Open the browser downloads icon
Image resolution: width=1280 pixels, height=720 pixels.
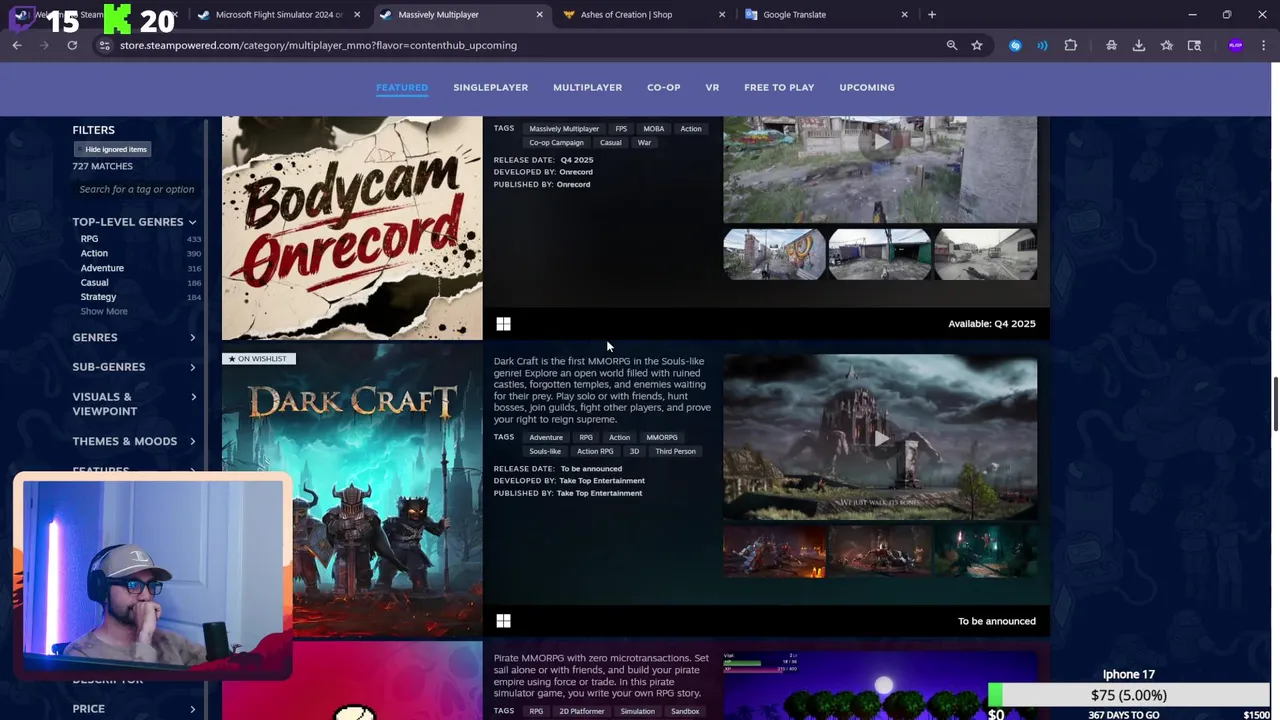pyautogui.click(x=1139, y=45)
